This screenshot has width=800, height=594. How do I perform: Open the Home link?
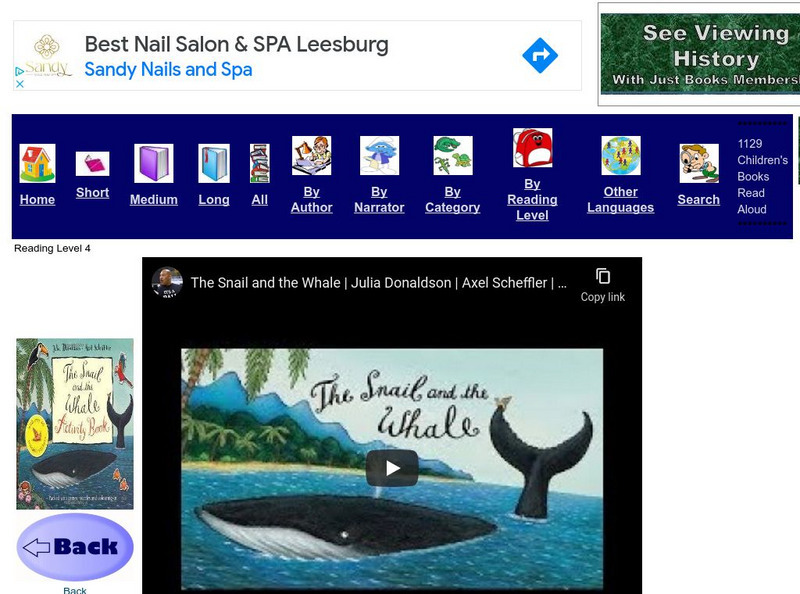[37, 200]
